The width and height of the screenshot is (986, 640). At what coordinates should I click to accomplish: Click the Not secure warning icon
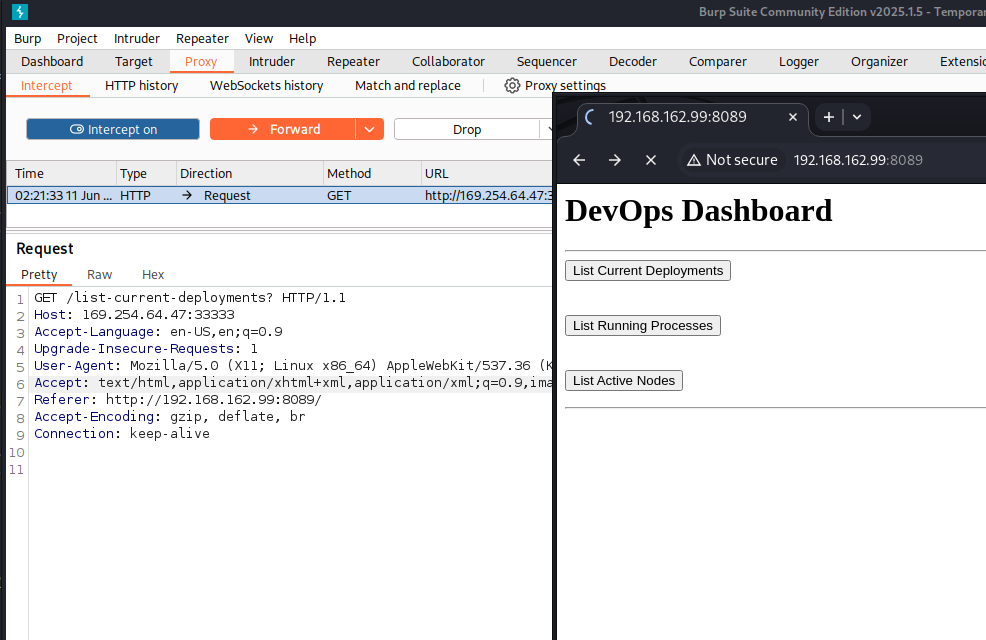[694, 160]
